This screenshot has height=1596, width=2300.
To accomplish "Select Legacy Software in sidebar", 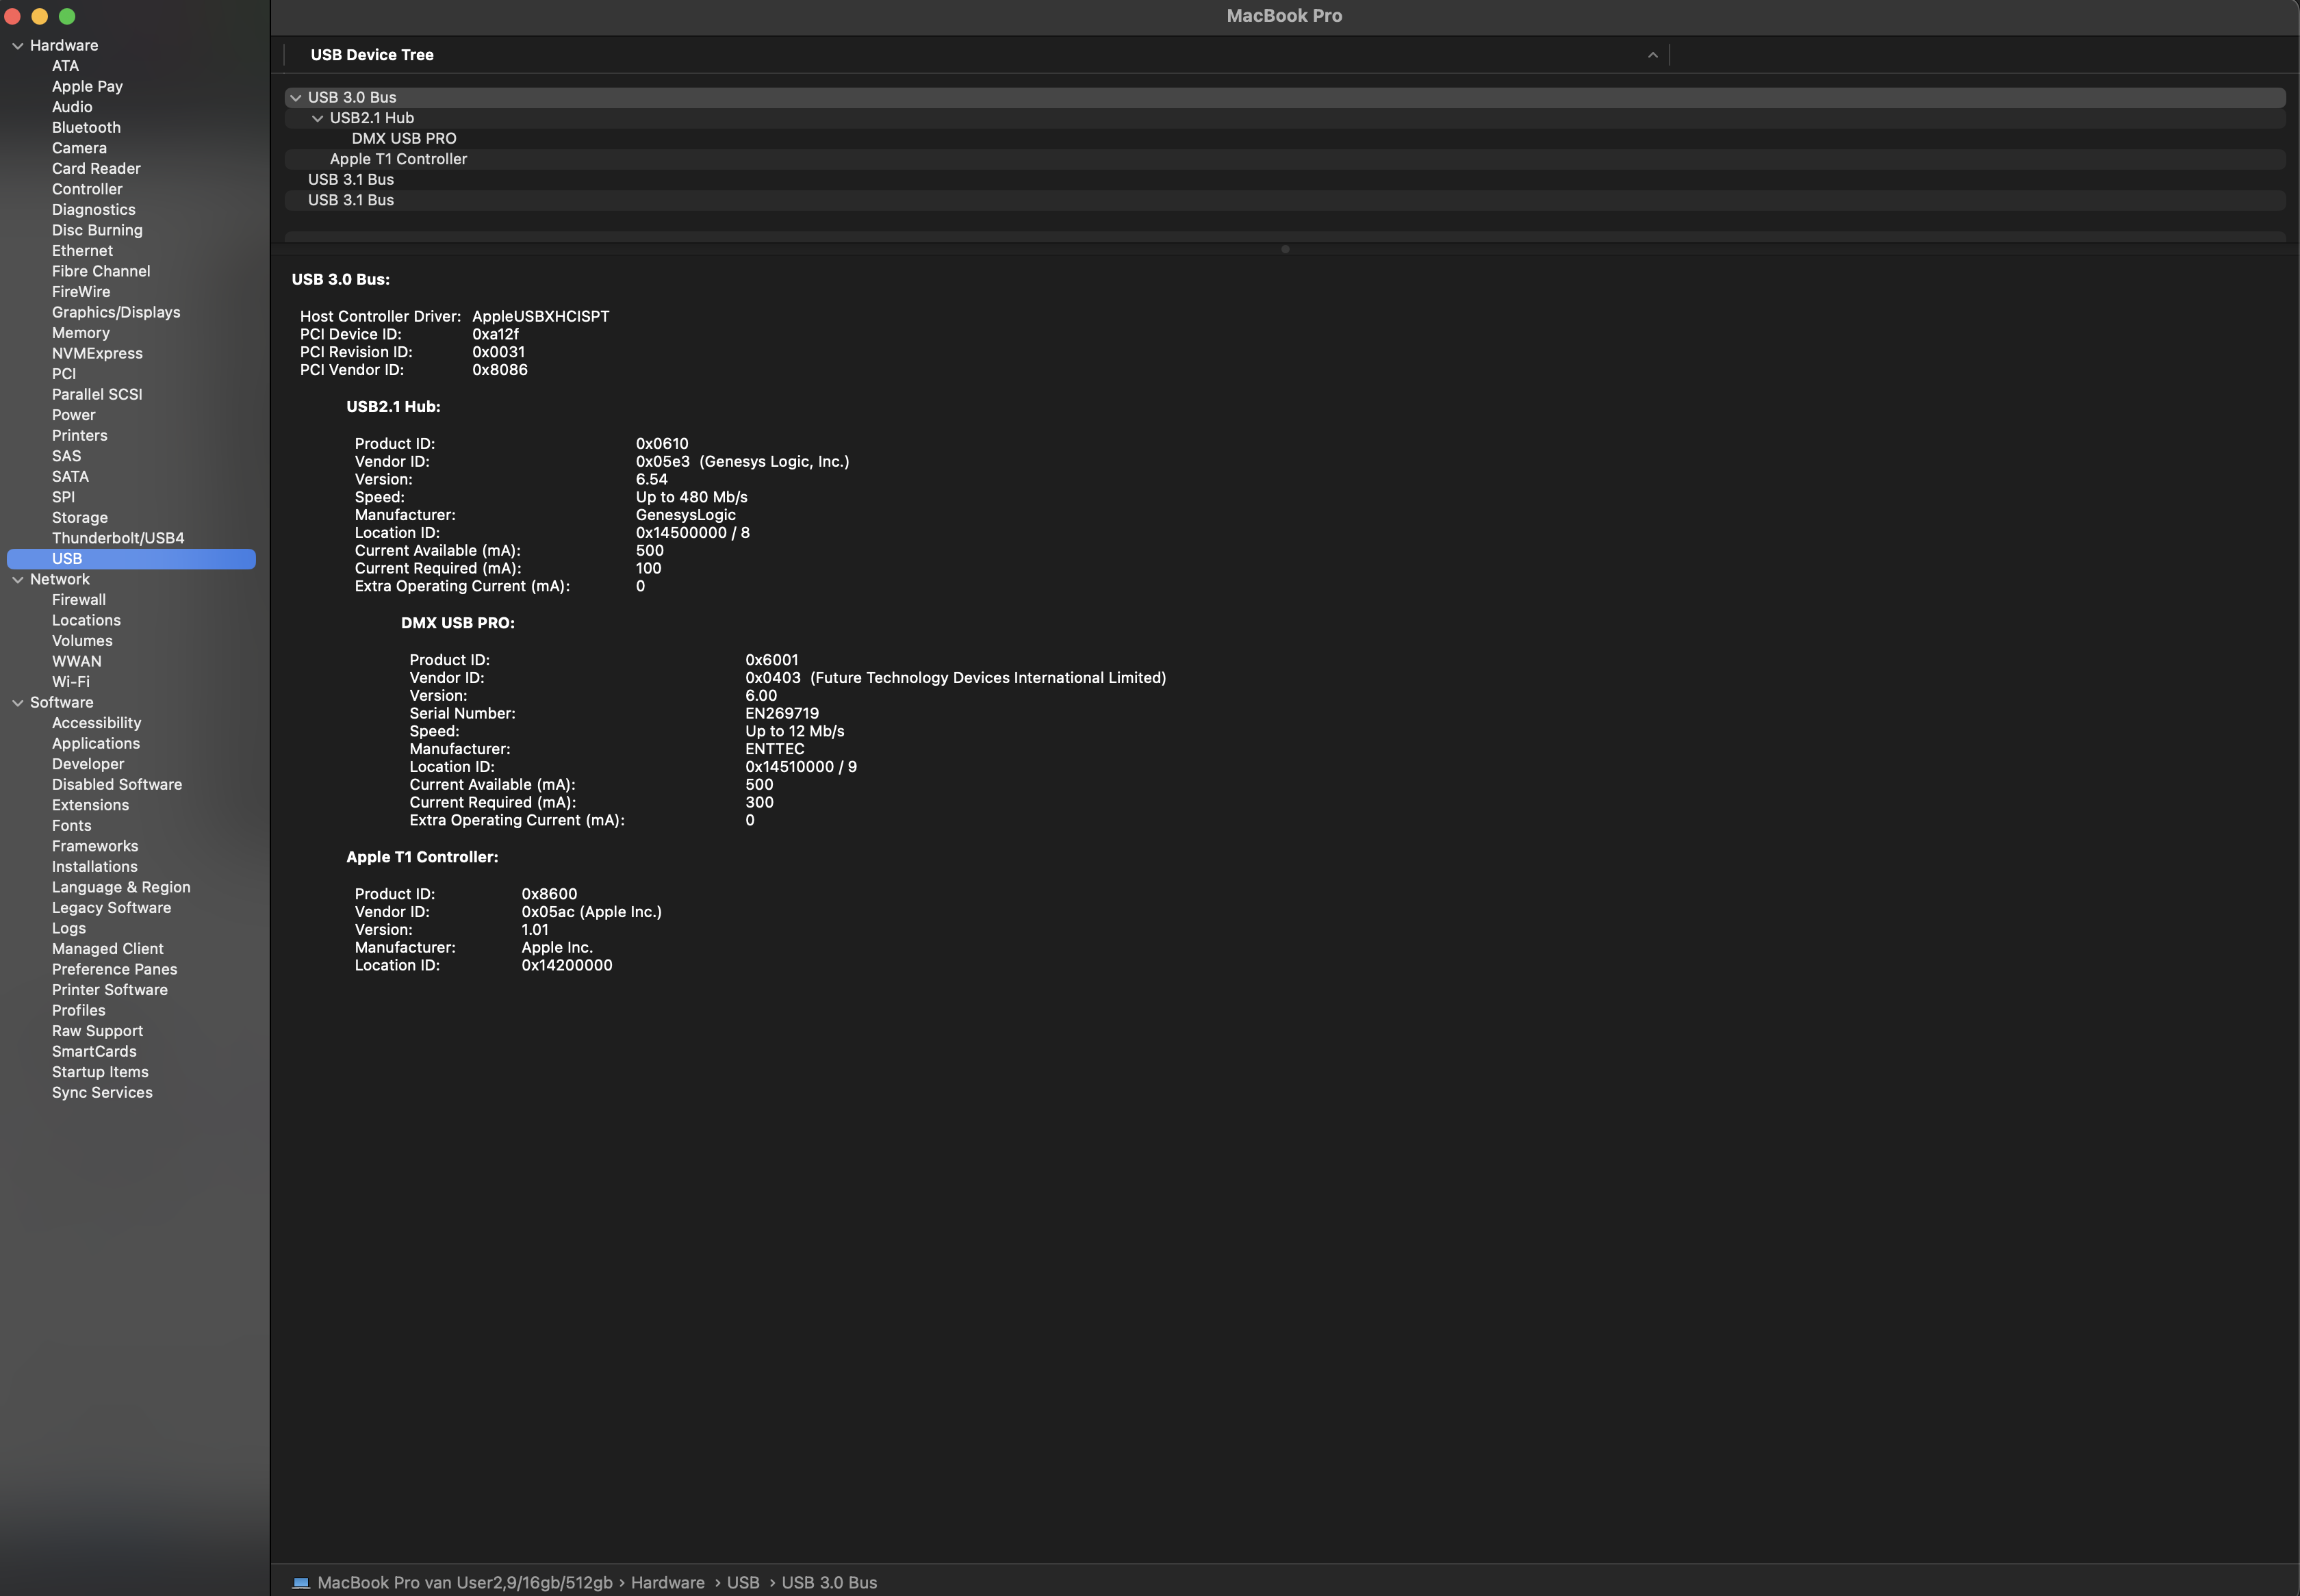I will click(x=111, y=907).
